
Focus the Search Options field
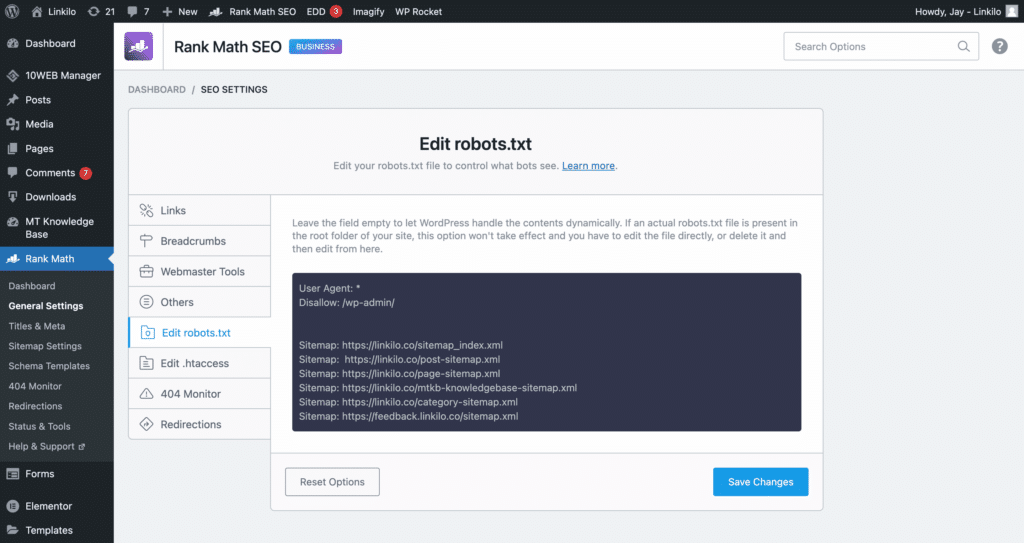pos(881,46)
